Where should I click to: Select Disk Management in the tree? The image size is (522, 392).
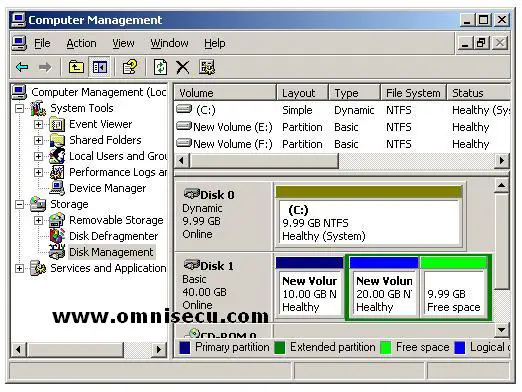pyautogui.click(x=111, y=252)
